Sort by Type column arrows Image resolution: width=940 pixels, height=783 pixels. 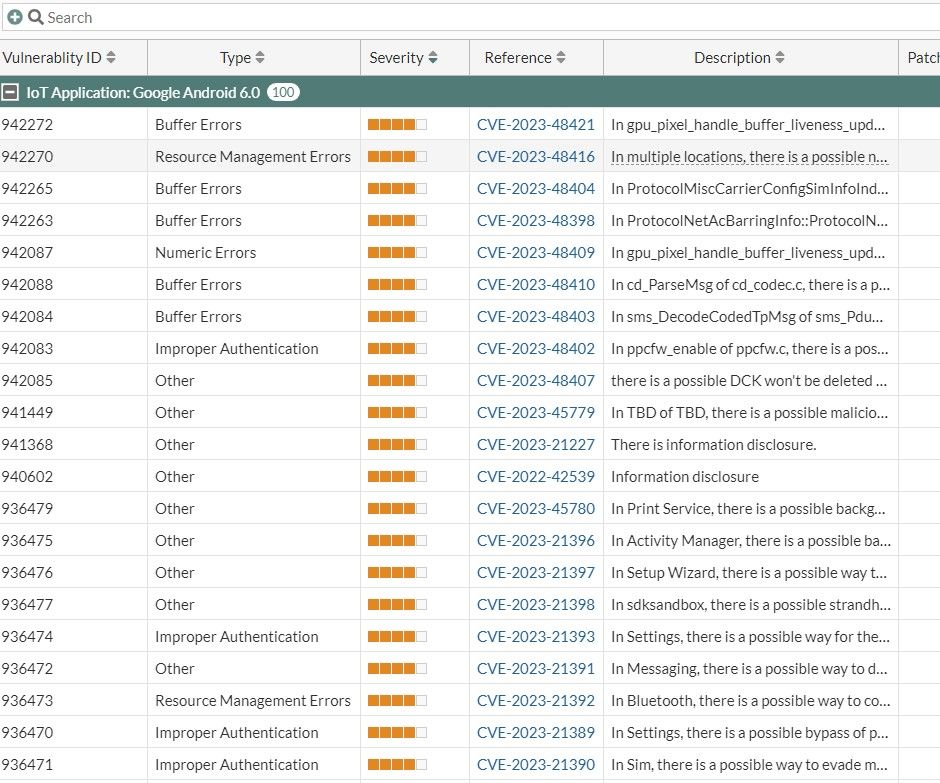pos(260,58)
